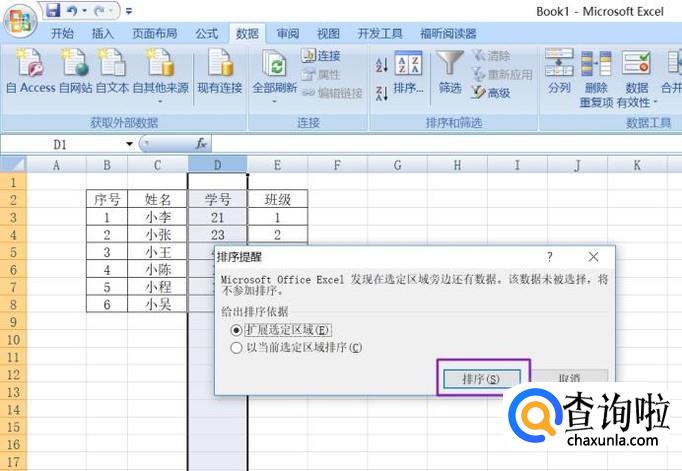The width and height of the screenshot is (682, 471).
Task: Select column D header
Action: point(217,165)
